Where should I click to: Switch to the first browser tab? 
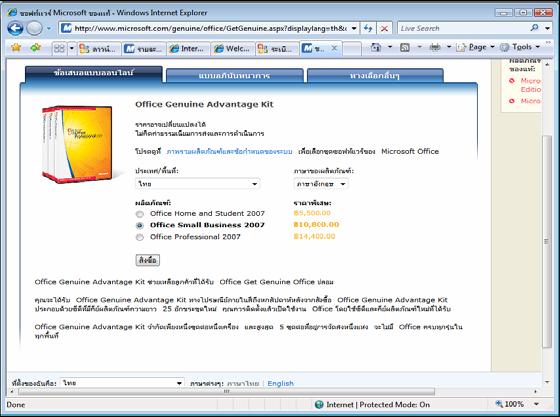pos(99,49)
